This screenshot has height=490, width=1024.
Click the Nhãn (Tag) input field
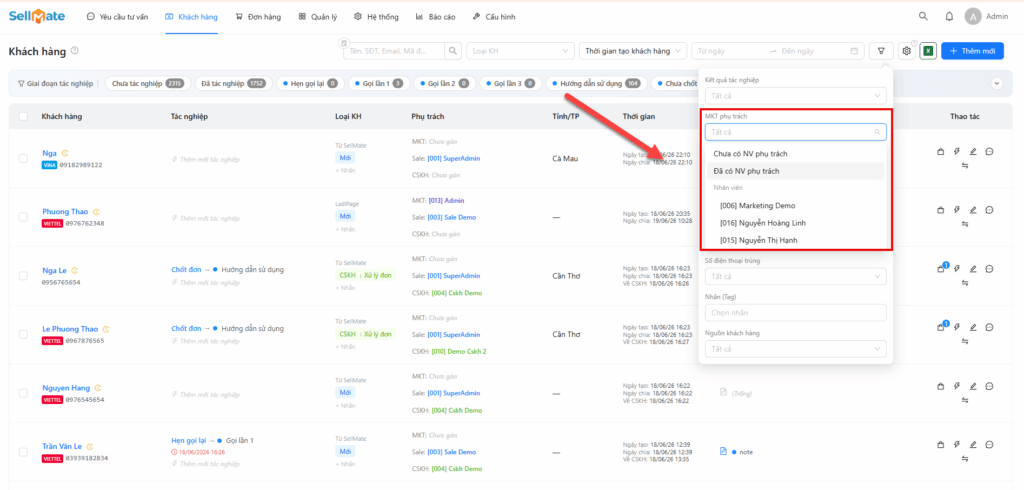(795, 313)
